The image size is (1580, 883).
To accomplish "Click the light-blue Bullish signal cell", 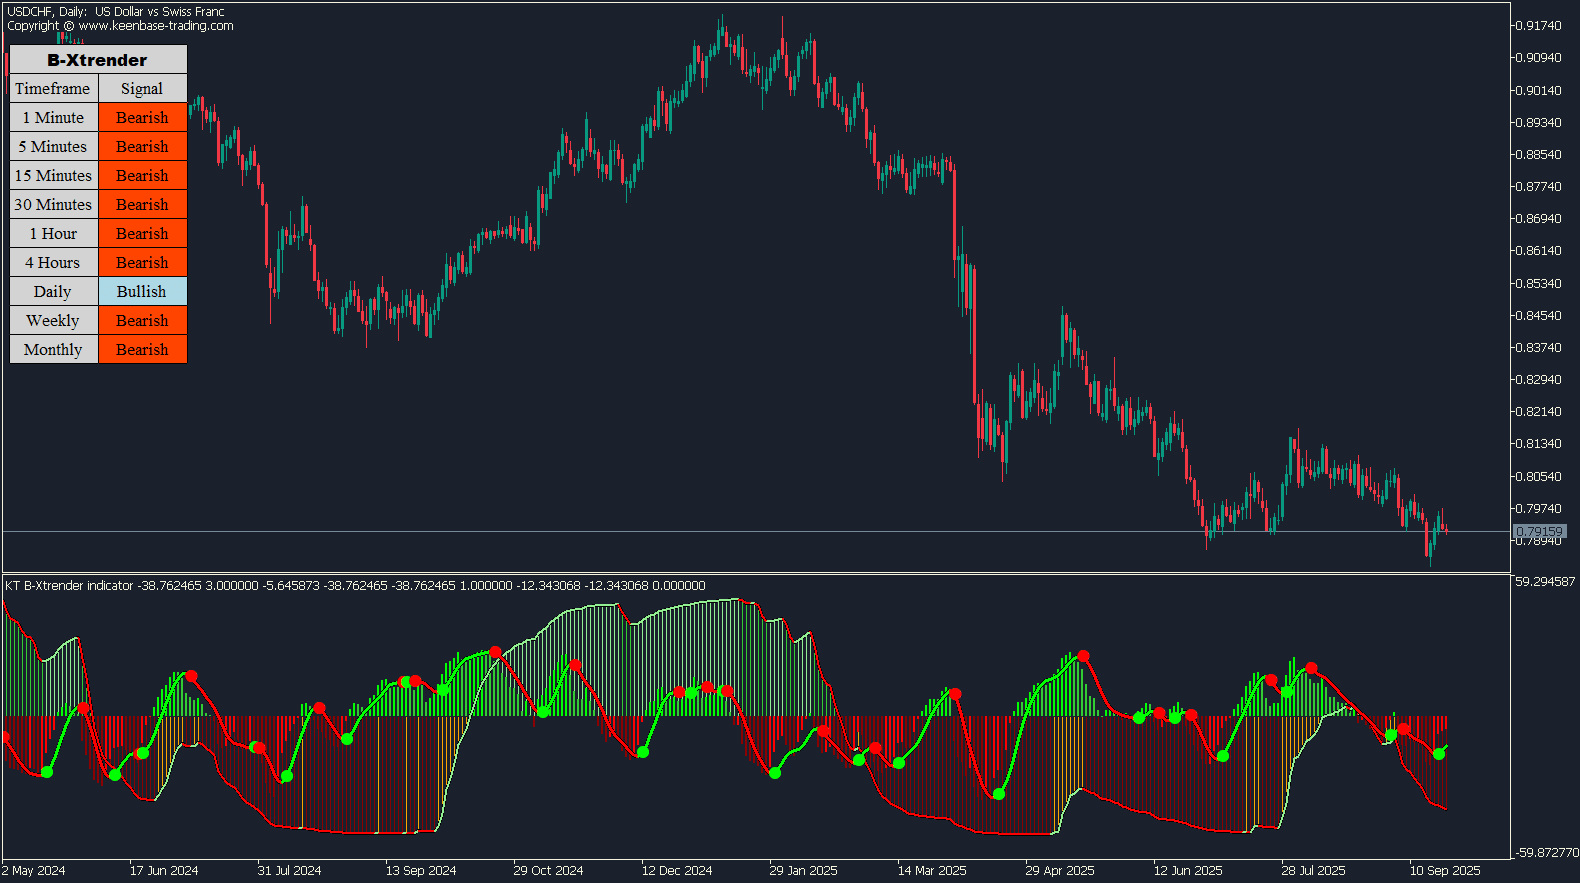I will [142, 292].
